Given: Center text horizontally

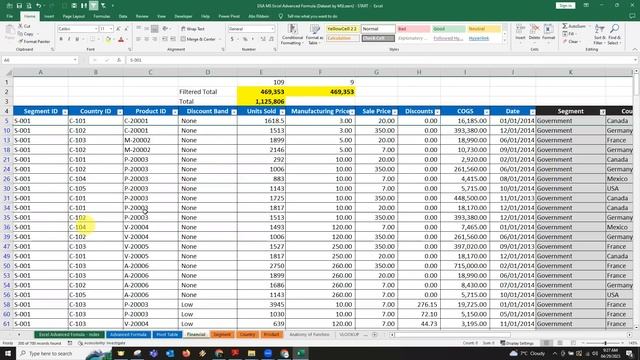Looking at the screenshot, I should click(147, 39).
